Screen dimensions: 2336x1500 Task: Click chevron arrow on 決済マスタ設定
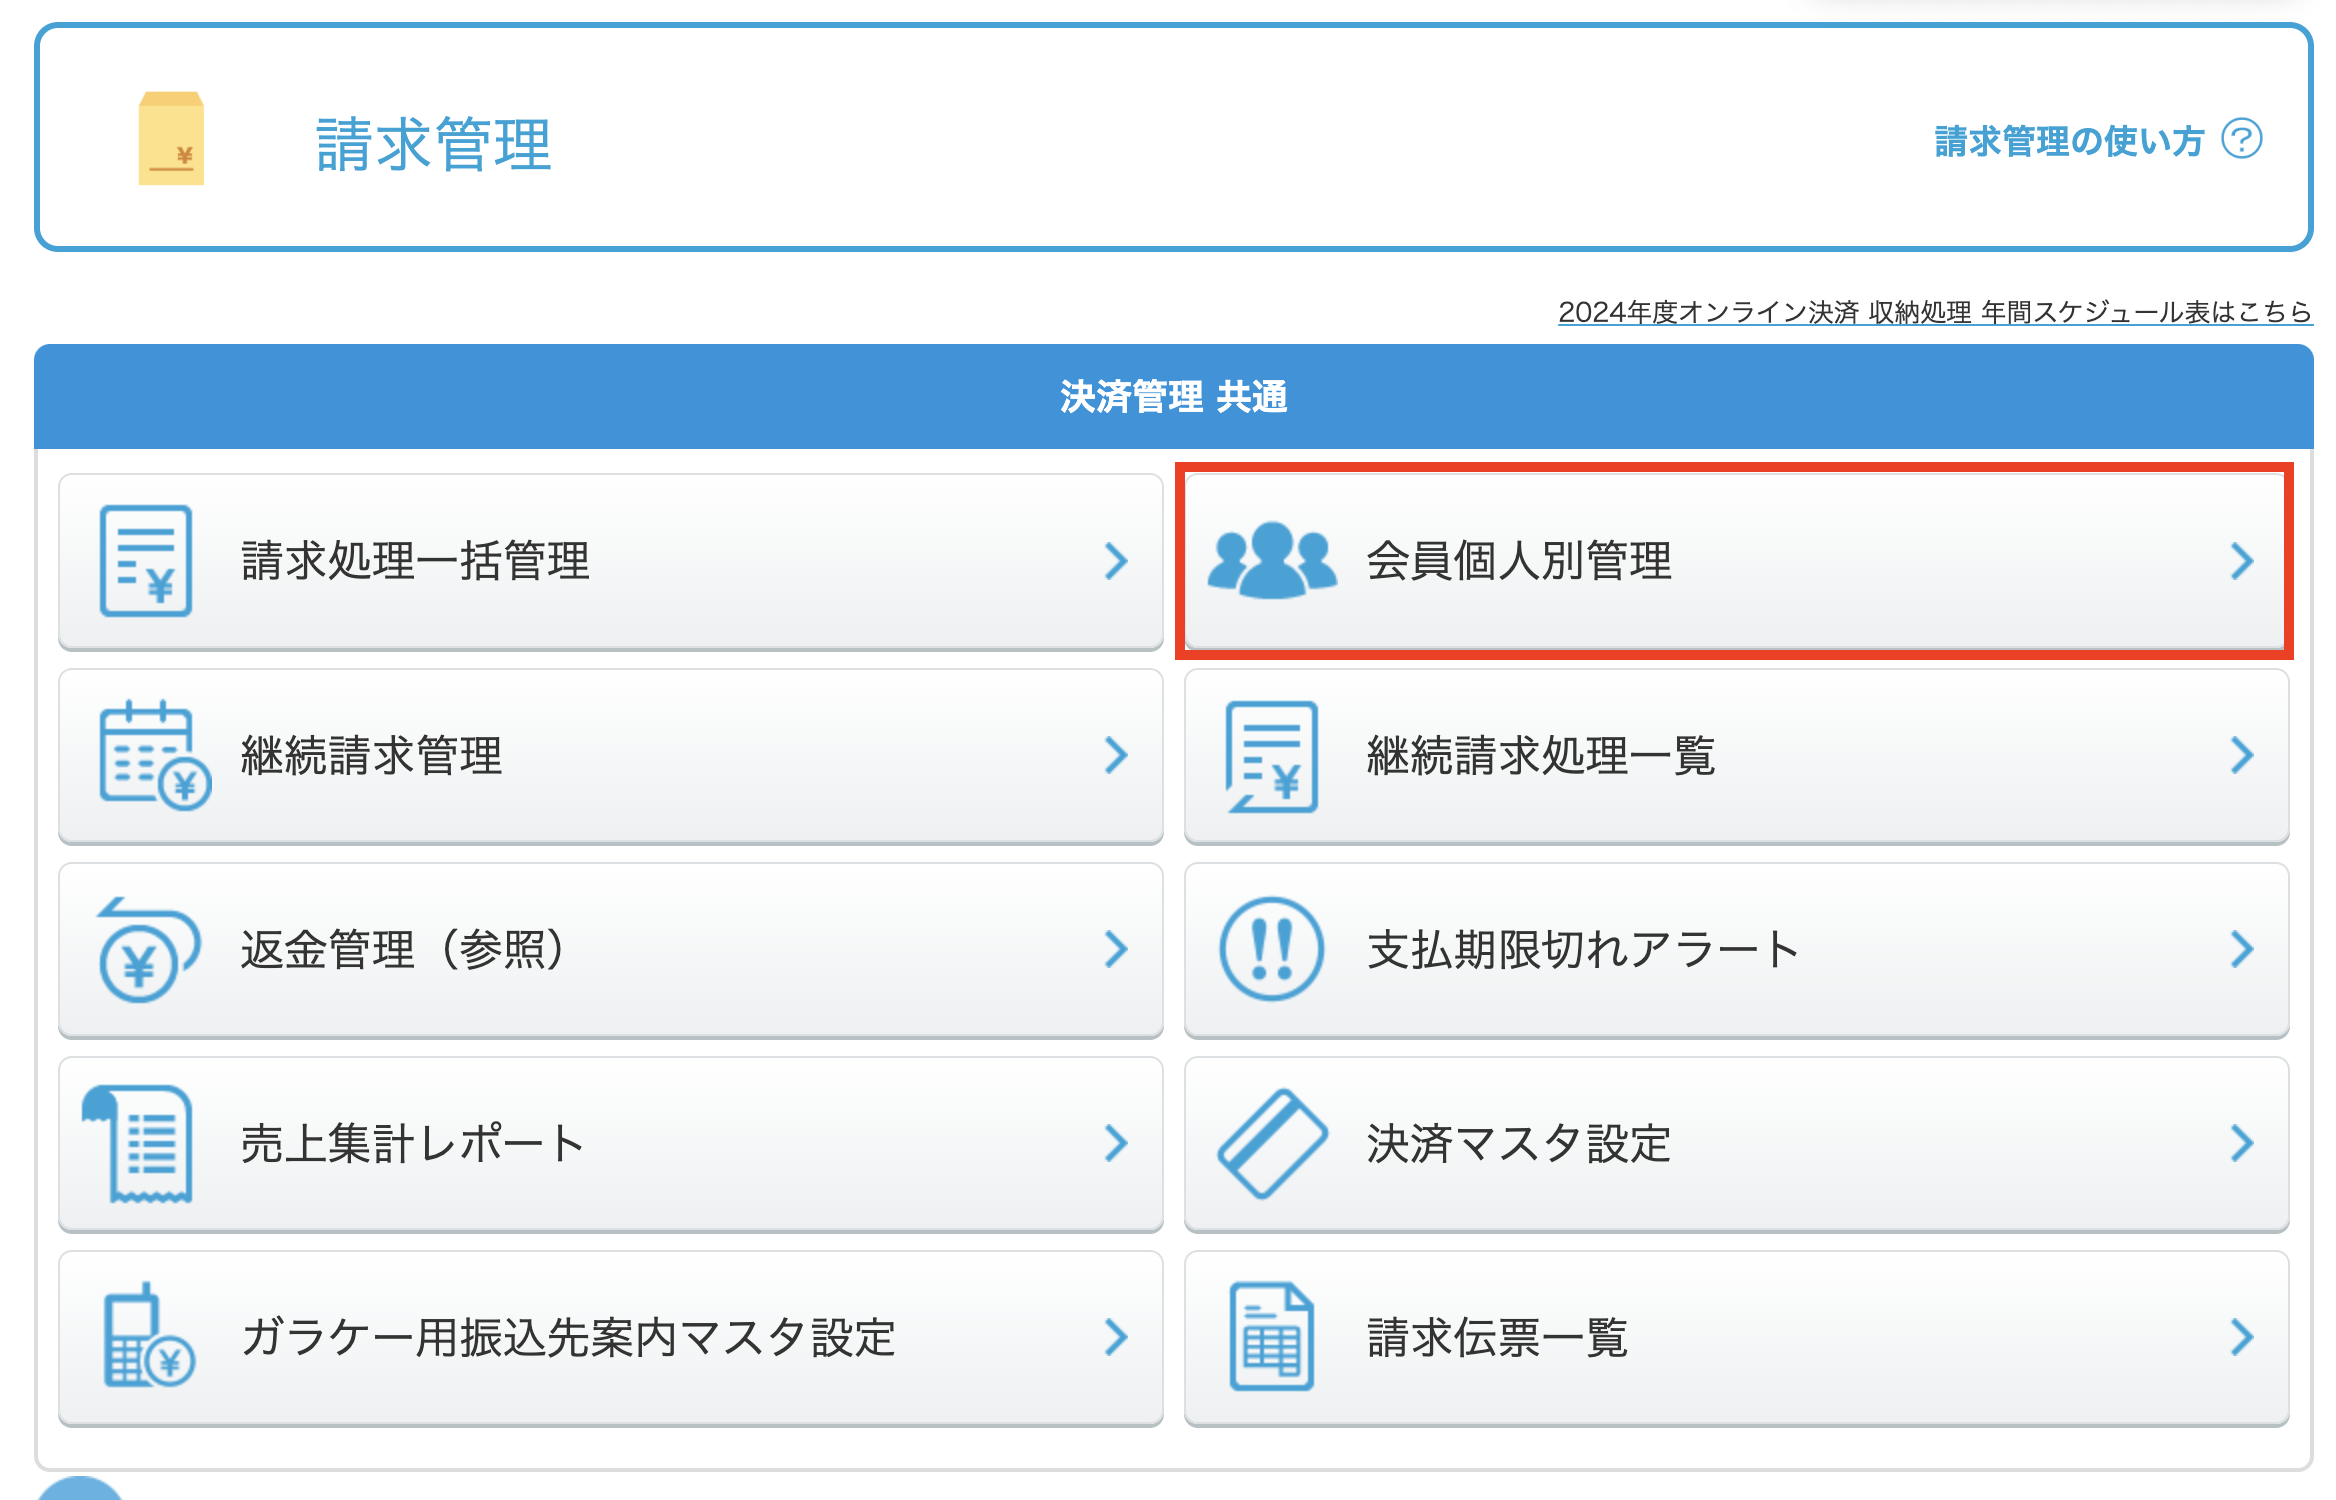pos(2242,1143)
